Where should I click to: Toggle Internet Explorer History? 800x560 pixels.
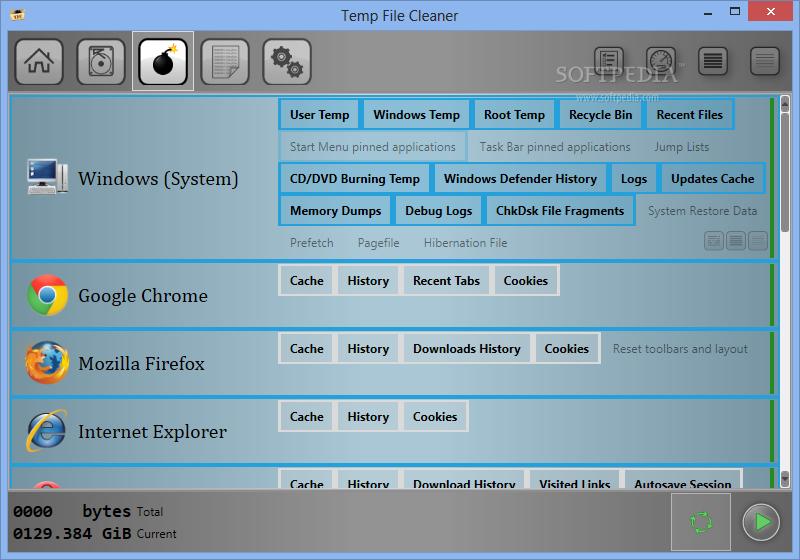pos(368,416)
